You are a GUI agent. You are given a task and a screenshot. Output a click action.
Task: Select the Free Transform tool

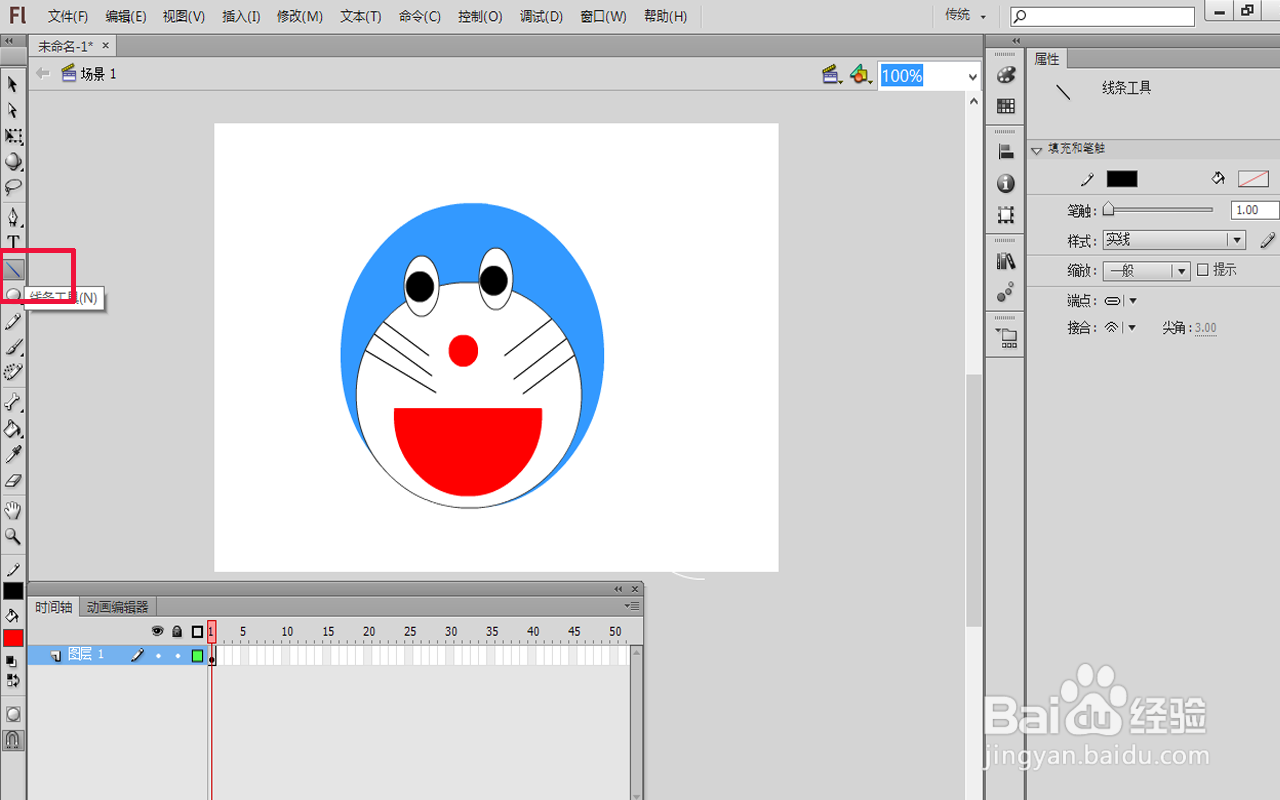[x=13, y=136]
